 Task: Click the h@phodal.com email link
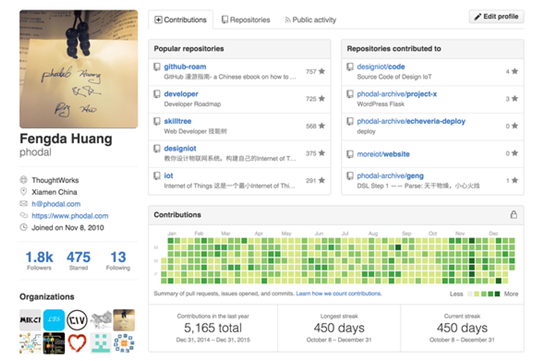[x=56, y=204]
